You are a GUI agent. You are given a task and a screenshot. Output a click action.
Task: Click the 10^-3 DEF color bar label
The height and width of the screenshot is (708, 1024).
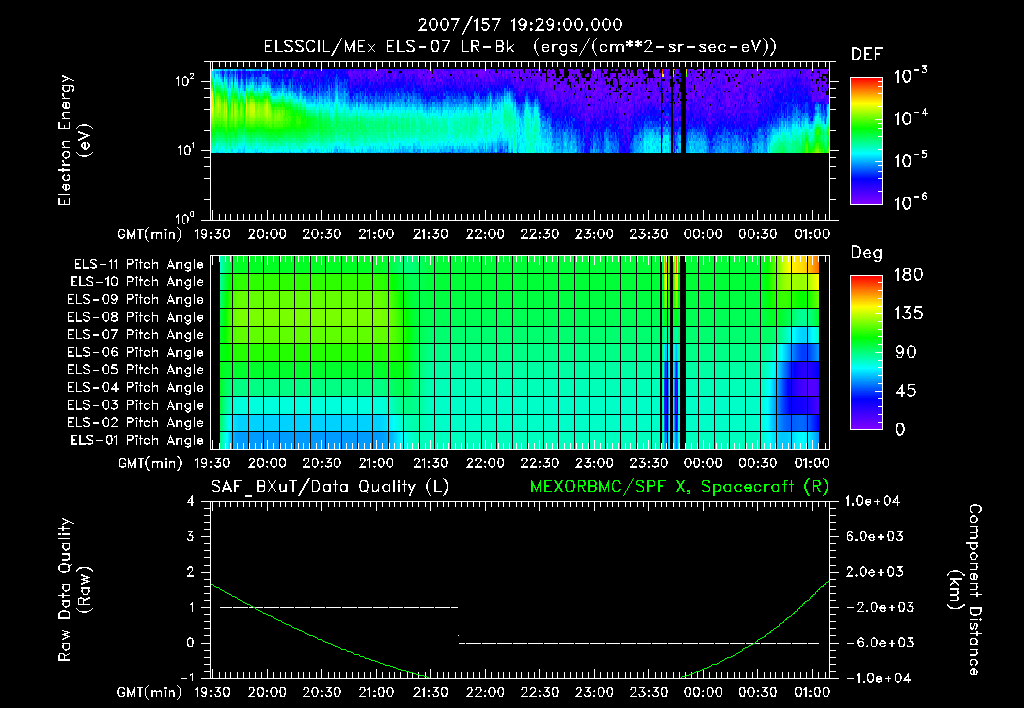coord(910,76)
